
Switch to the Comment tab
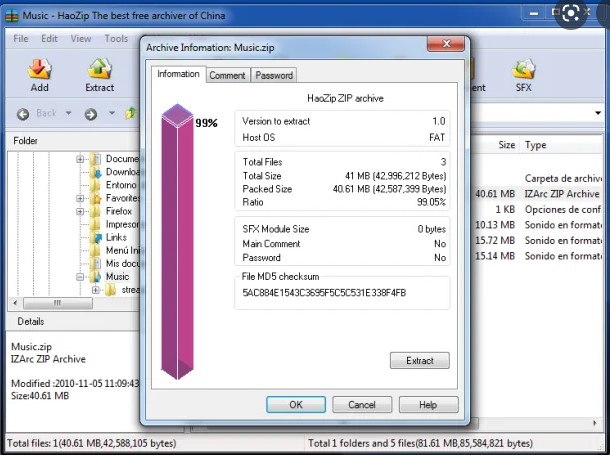tap(227, 75)
